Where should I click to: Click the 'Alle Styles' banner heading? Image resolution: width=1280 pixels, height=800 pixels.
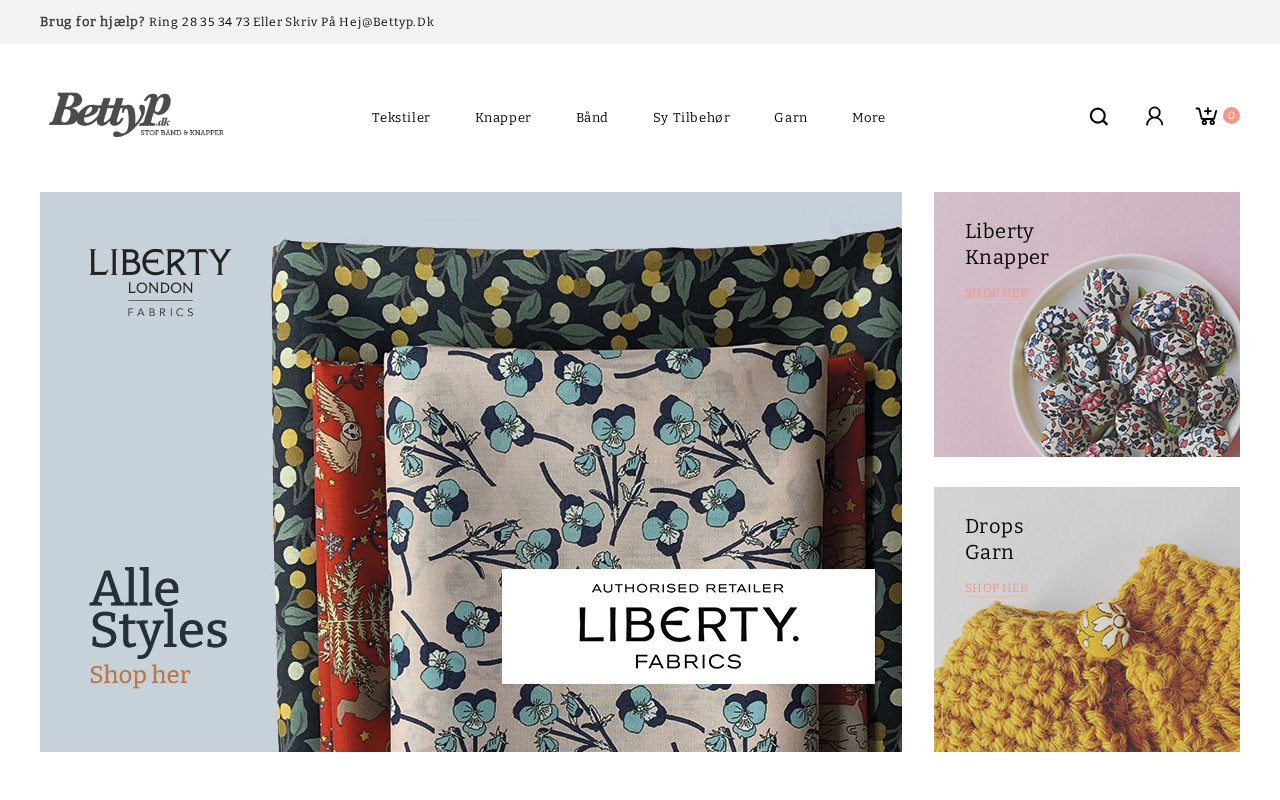click(x=158, y=609)
